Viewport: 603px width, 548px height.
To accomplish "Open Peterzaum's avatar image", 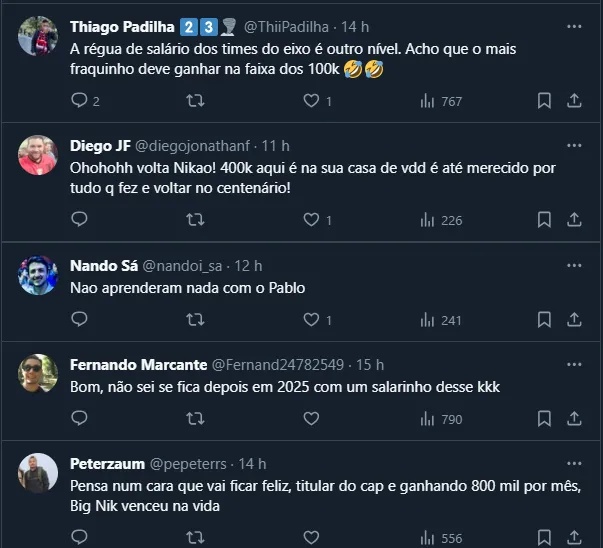I will [38, 471].
